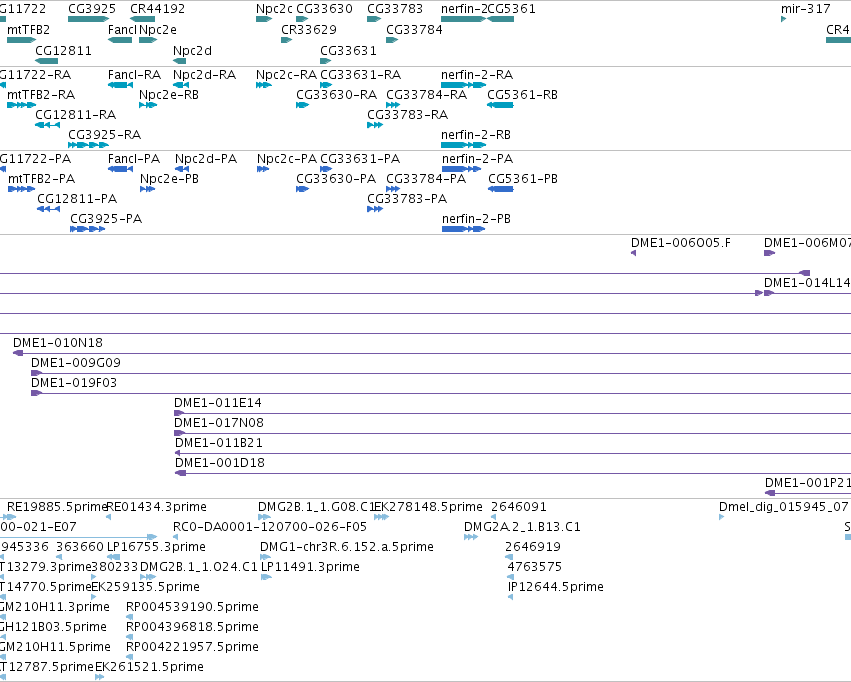Click the RE19885.5prime EST marker
The image size is (851, 682).
(10, 517)
